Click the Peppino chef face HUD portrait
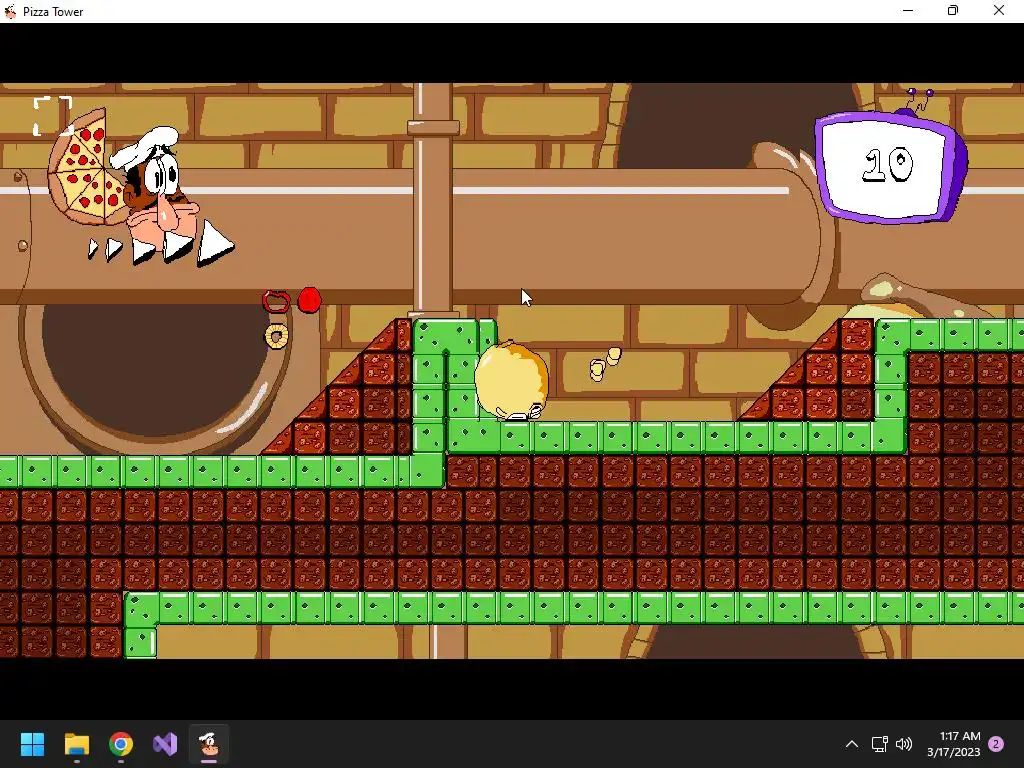The width and height of the screenshot is (1024, 768). pos(155,186)
